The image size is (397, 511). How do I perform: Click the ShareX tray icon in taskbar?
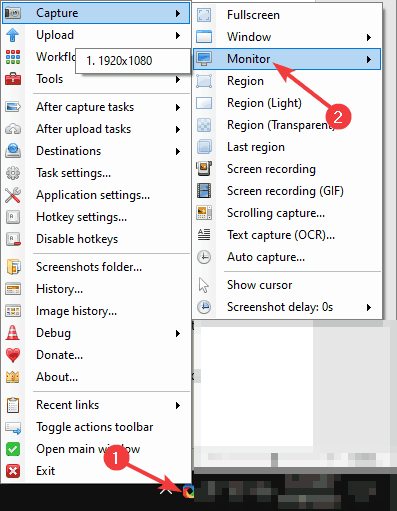188,492
